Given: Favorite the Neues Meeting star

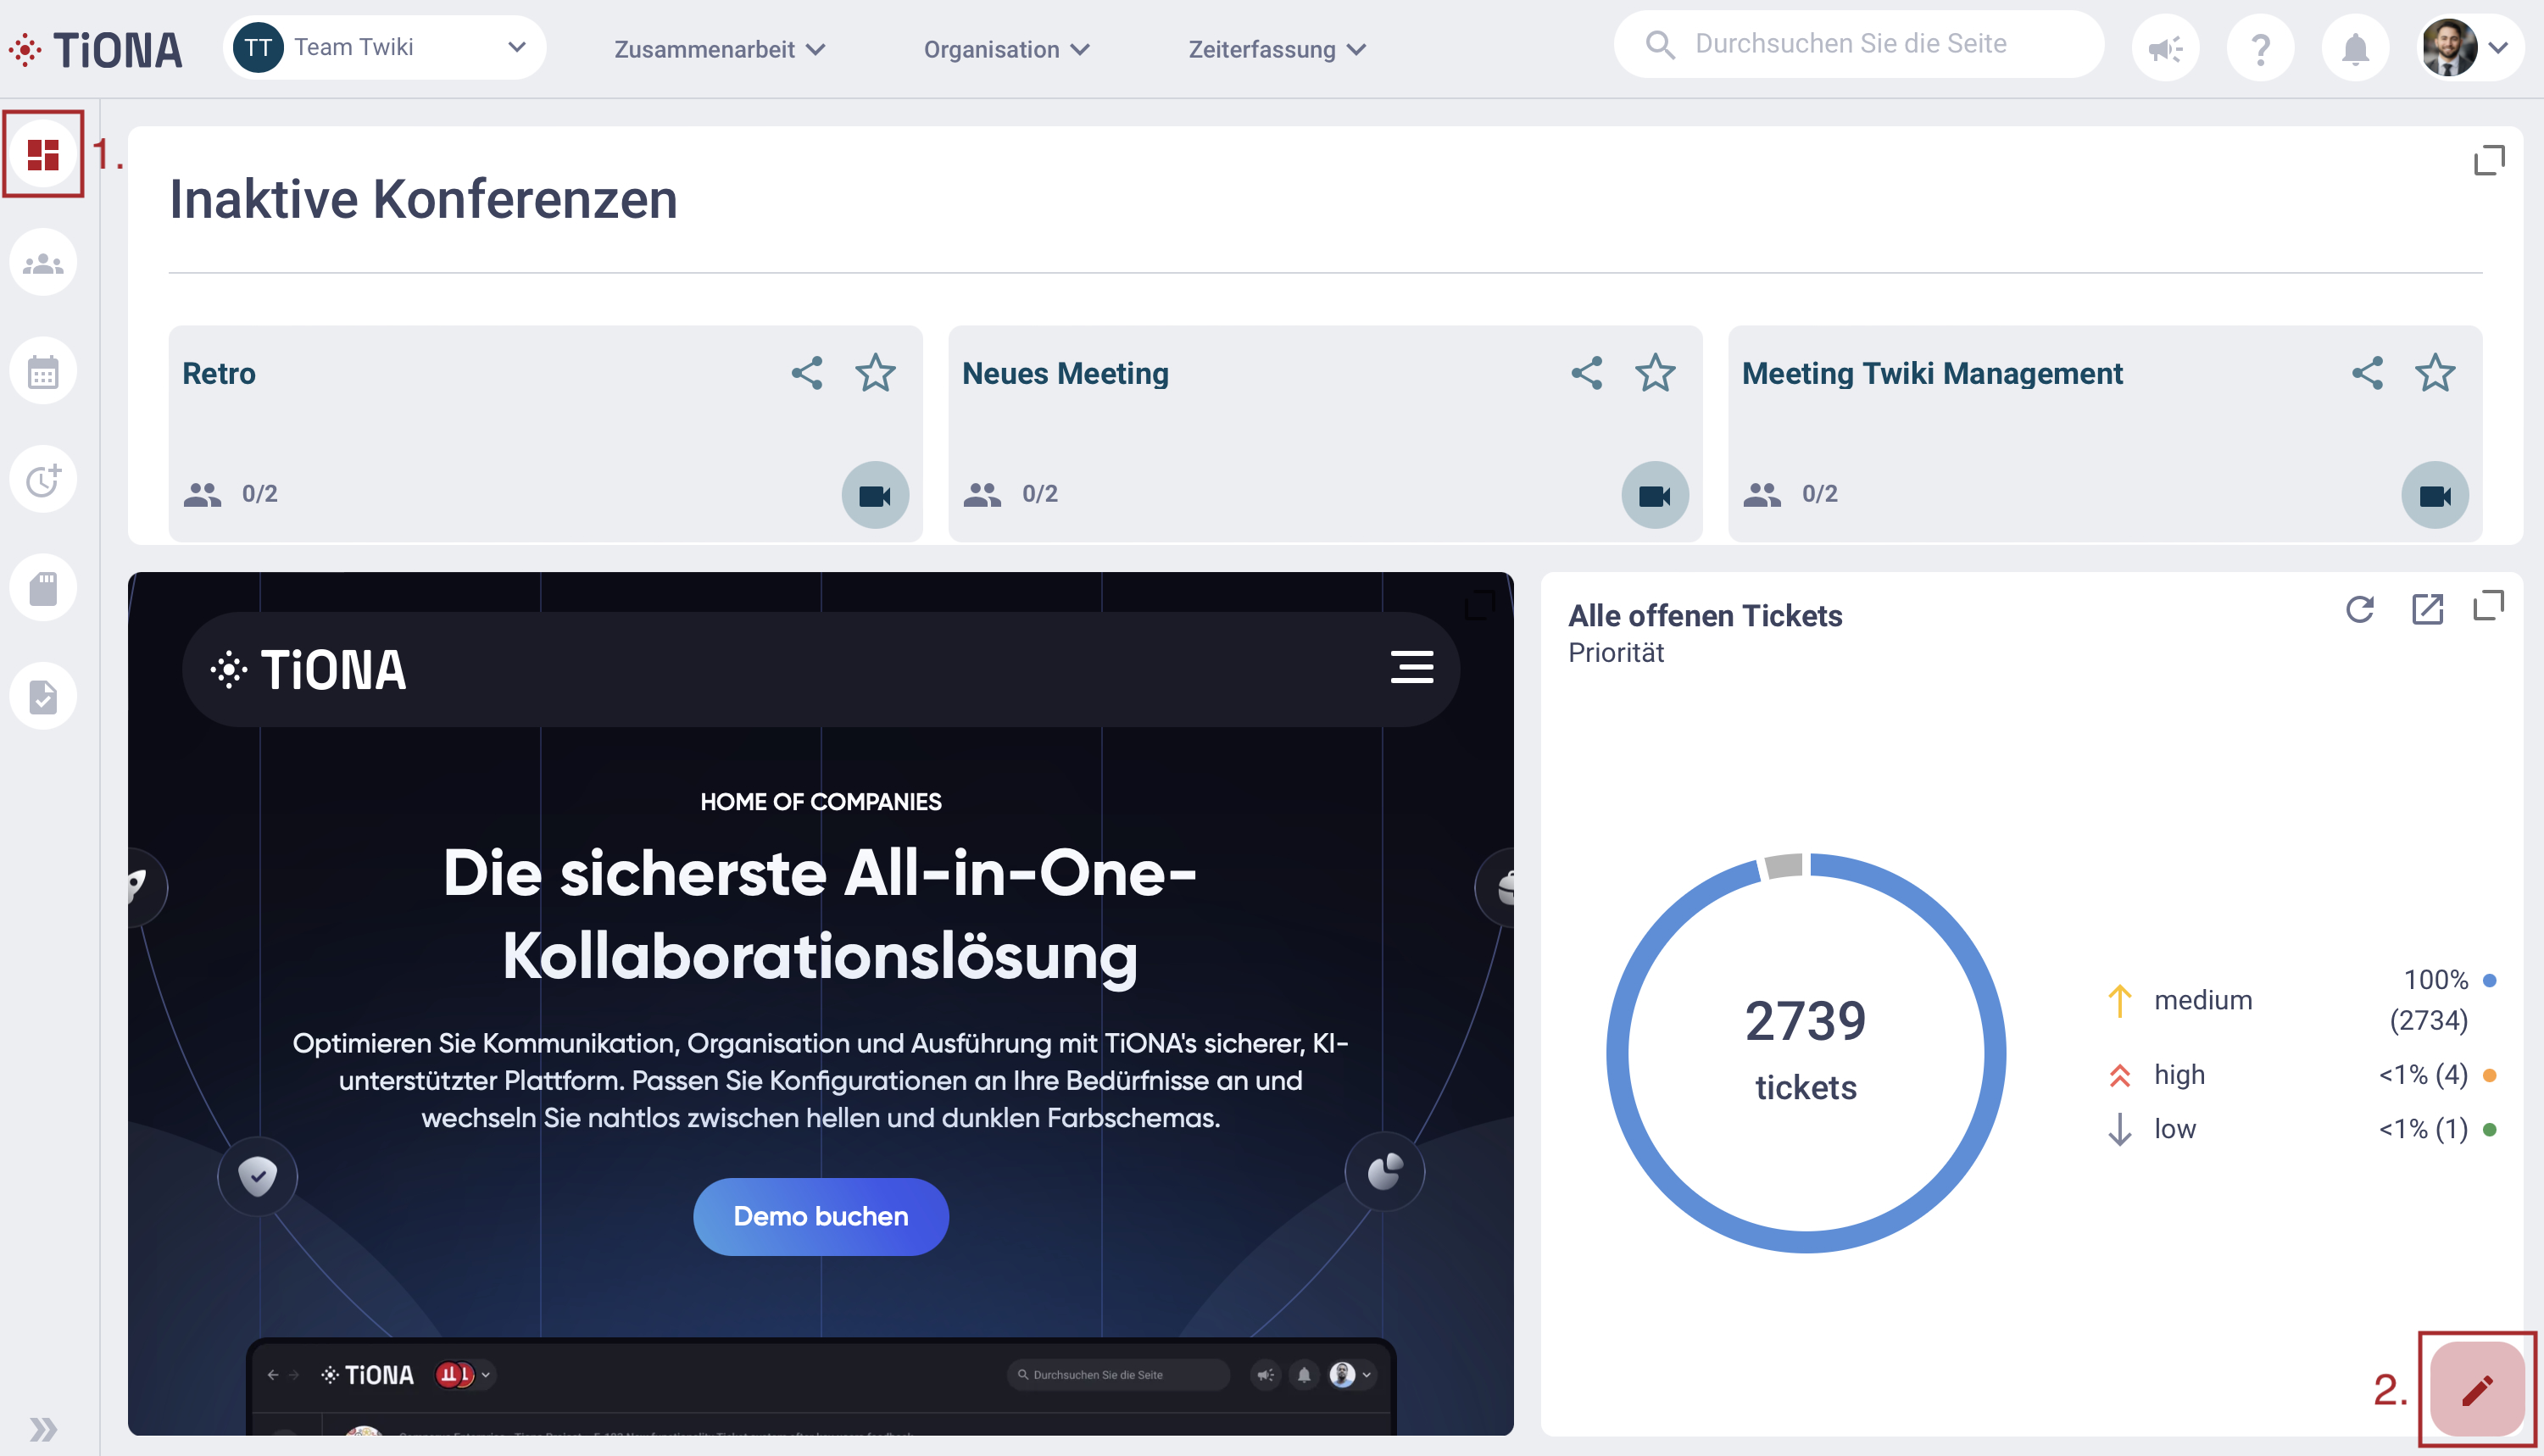Looking at the screenshot, I should point(1655,373).
